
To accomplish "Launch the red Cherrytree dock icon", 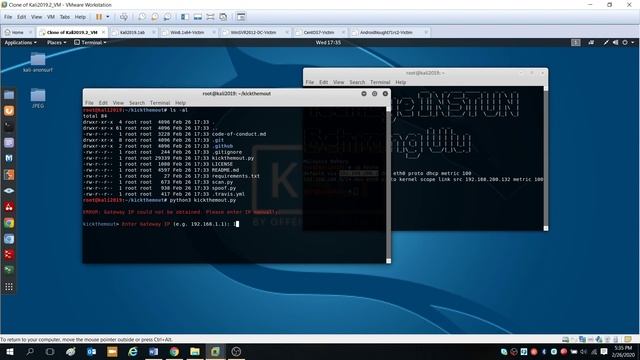I will click(x=9, y=207).
